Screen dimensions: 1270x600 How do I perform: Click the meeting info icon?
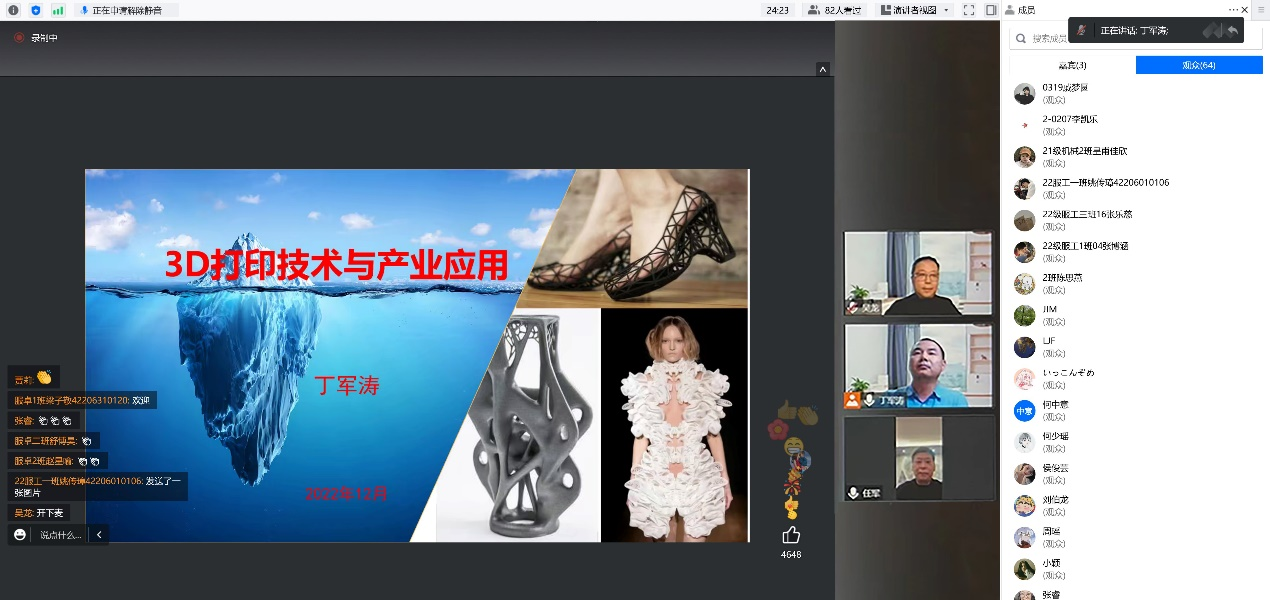click(x=13, y=10)
